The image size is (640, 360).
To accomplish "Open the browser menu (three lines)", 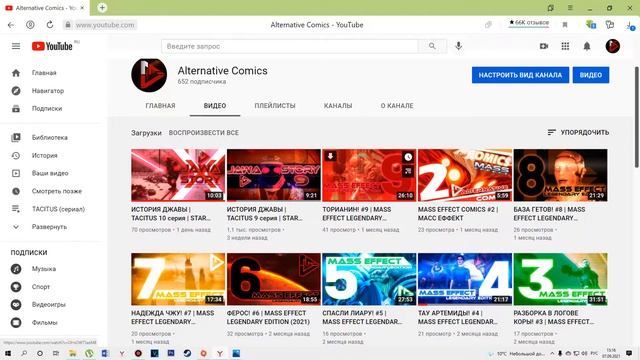I will (570, 8).
